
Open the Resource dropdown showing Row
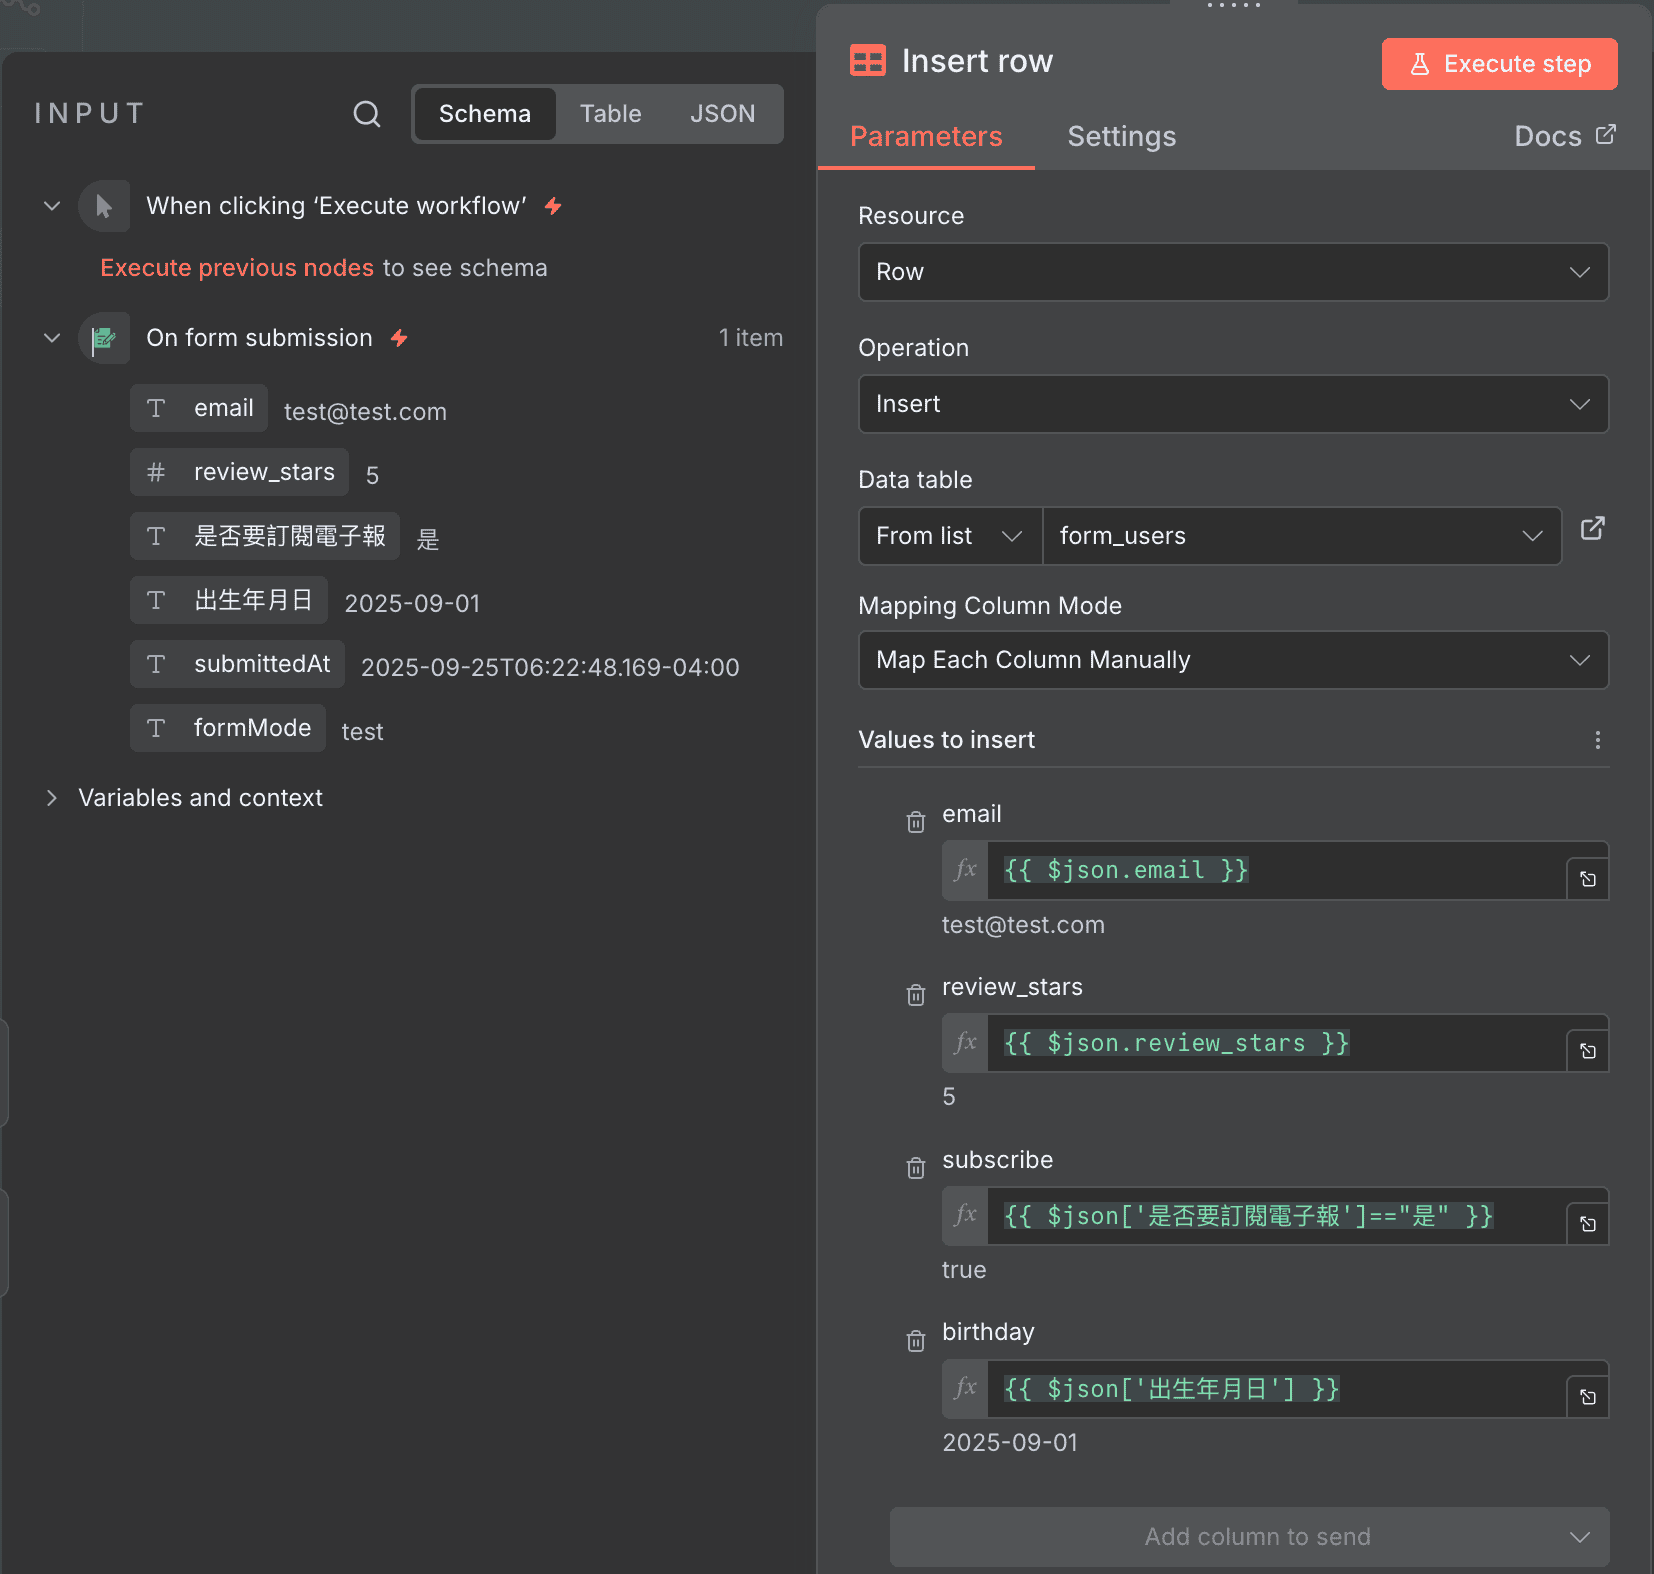click(x=1231, y=272)
